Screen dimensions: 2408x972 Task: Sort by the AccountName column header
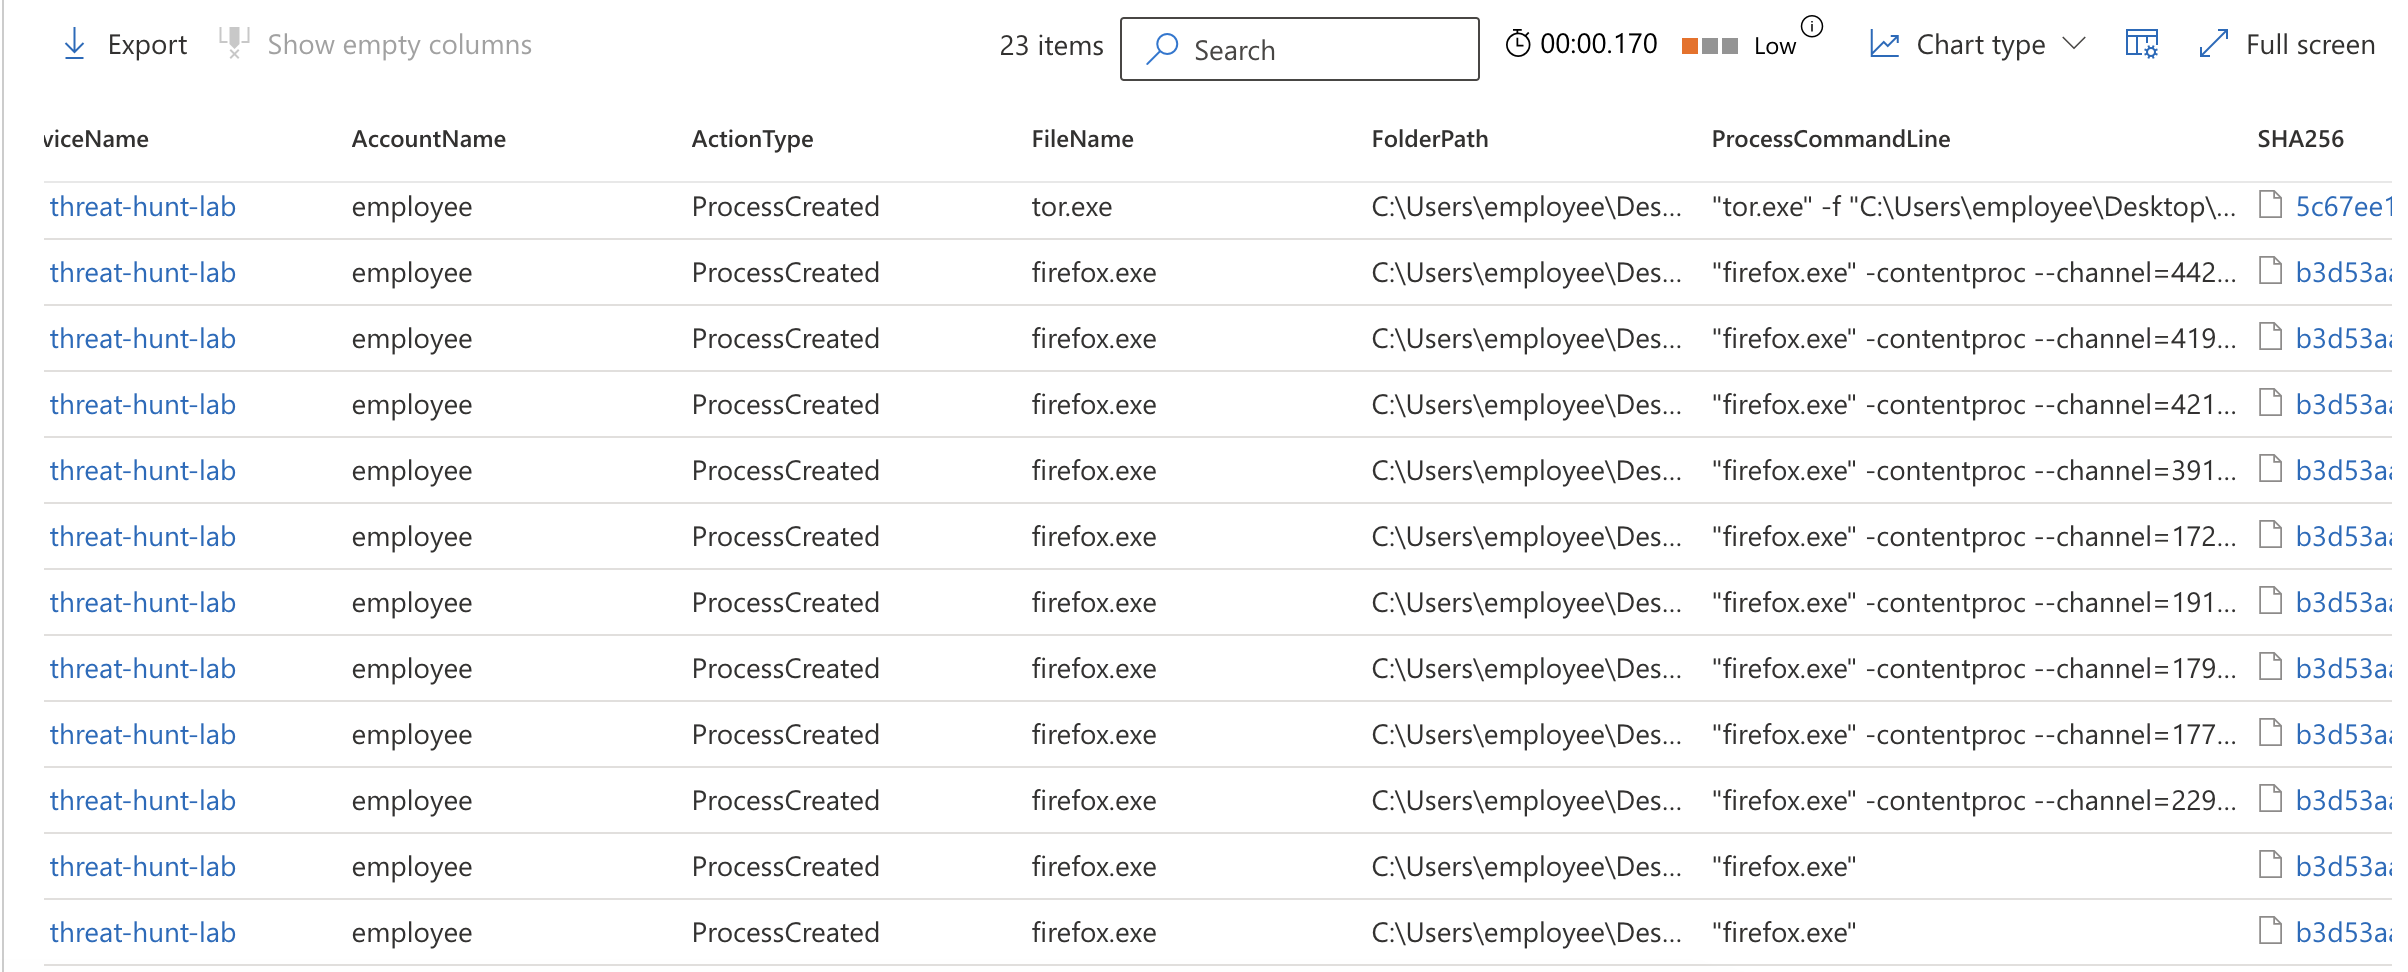pyautogui.click(x=428, y=139)
